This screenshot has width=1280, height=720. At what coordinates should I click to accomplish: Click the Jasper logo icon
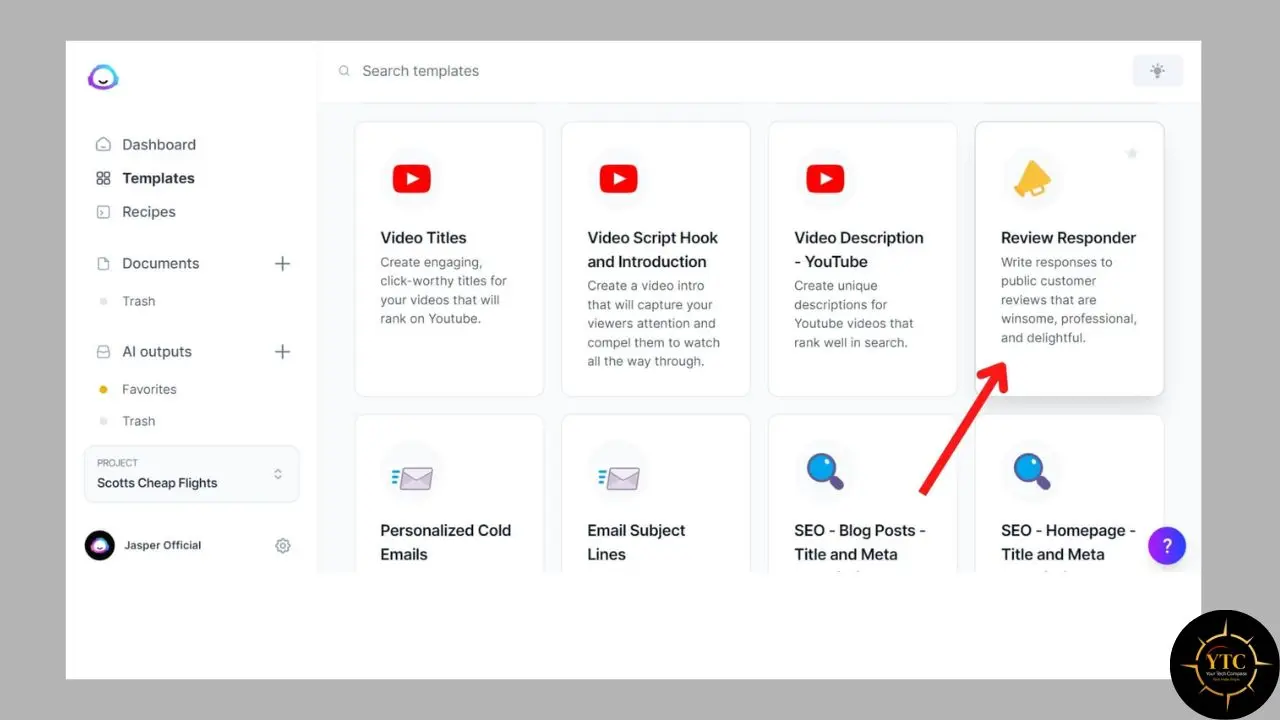[103, 77]
